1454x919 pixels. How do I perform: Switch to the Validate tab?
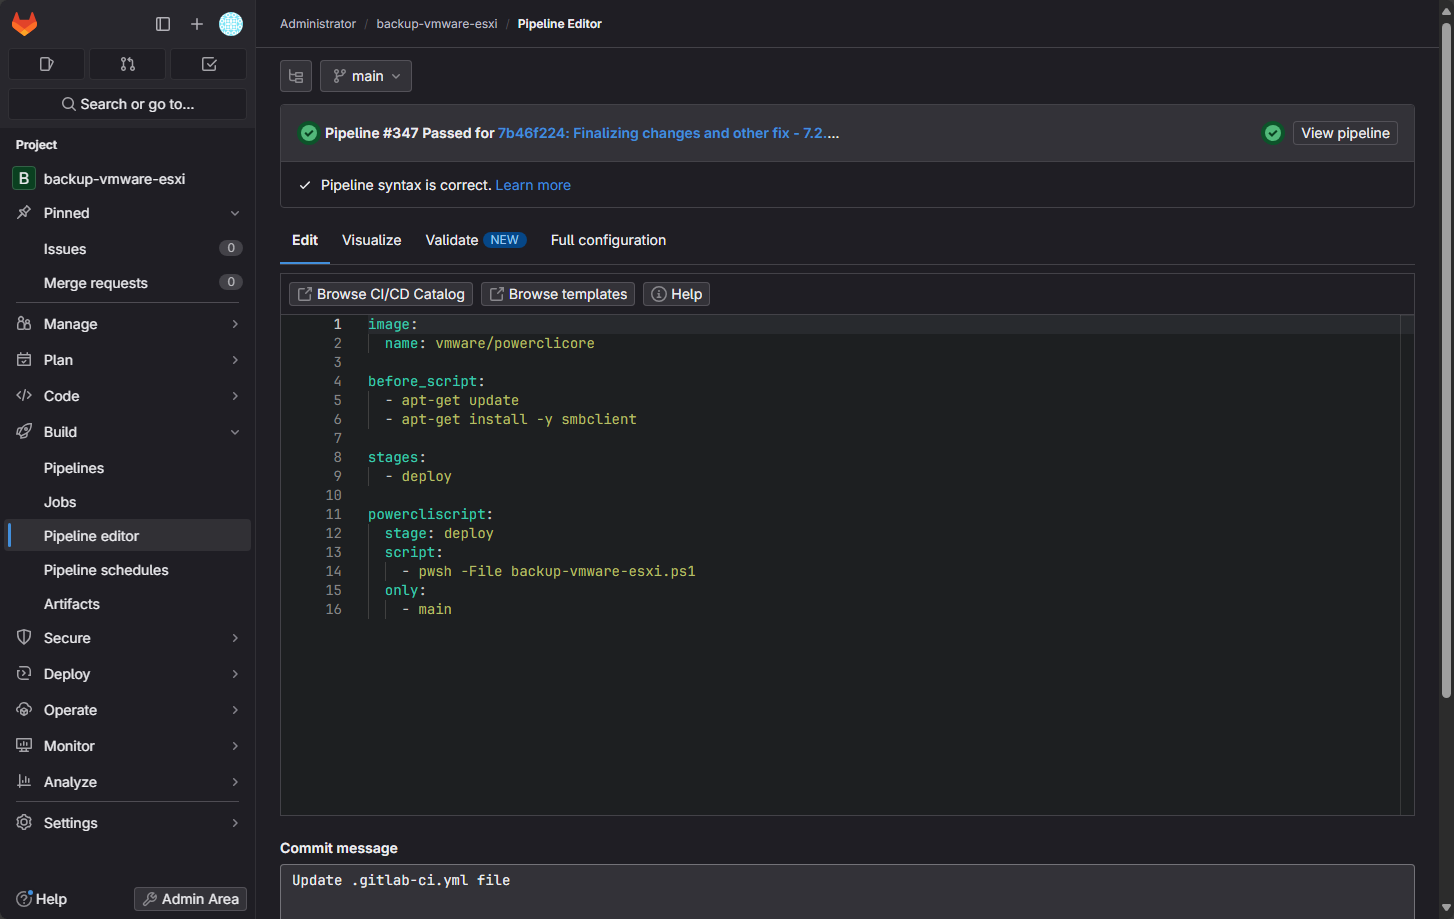tap(452, 240)
